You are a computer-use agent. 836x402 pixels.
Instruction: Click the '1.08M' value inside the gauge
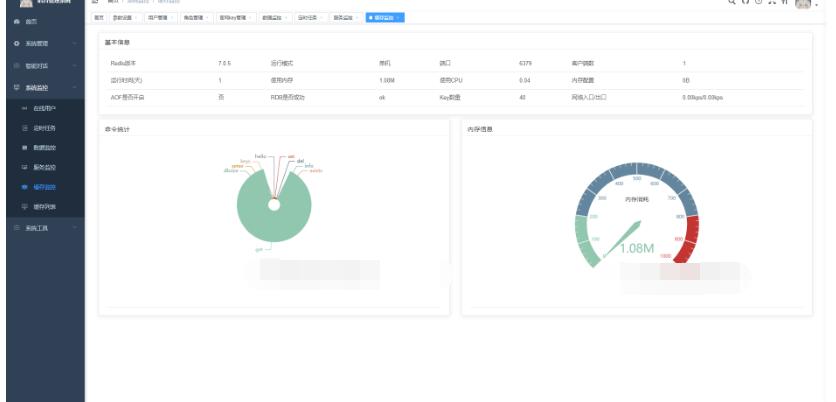click(x=637, y=248)
